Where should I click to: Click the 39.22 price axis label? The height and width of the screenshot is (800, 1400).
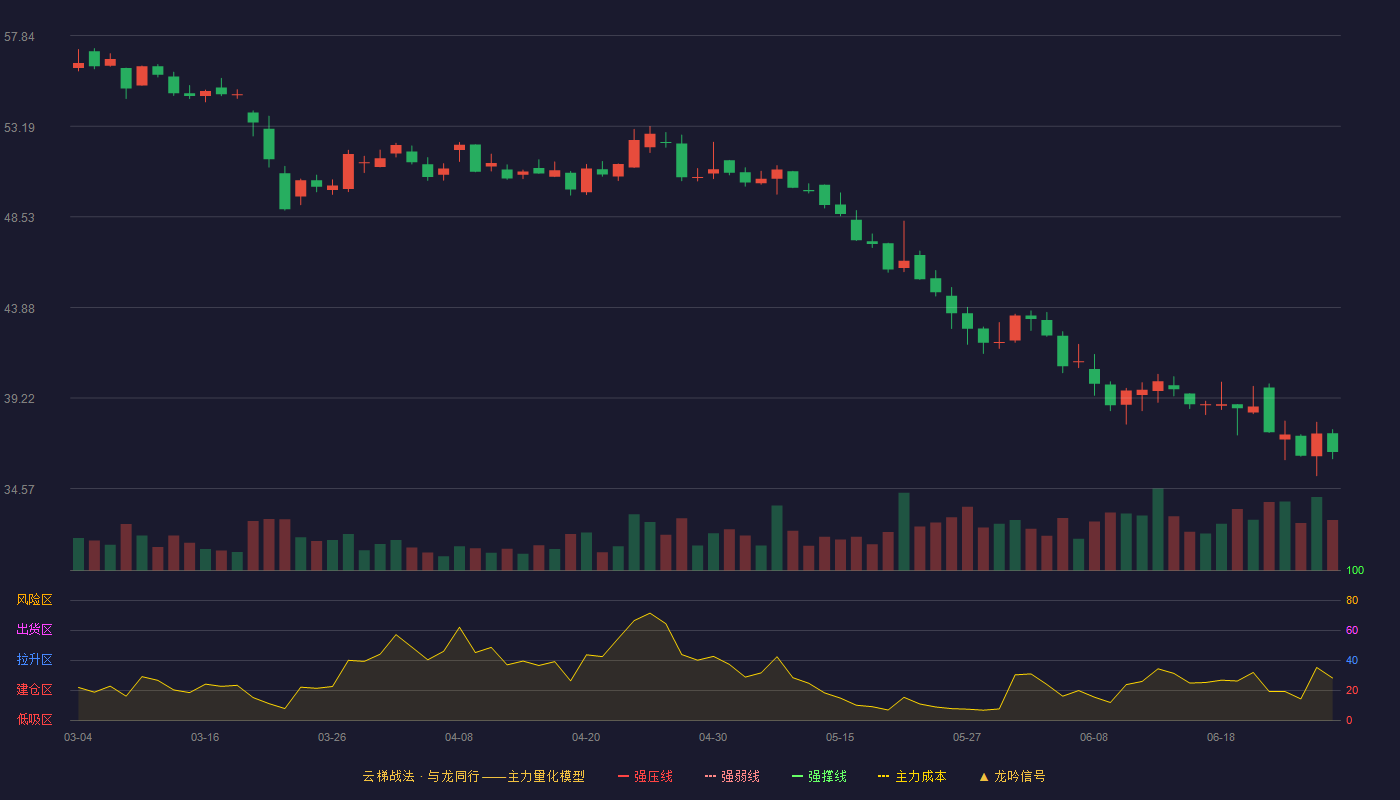(19, 399)
